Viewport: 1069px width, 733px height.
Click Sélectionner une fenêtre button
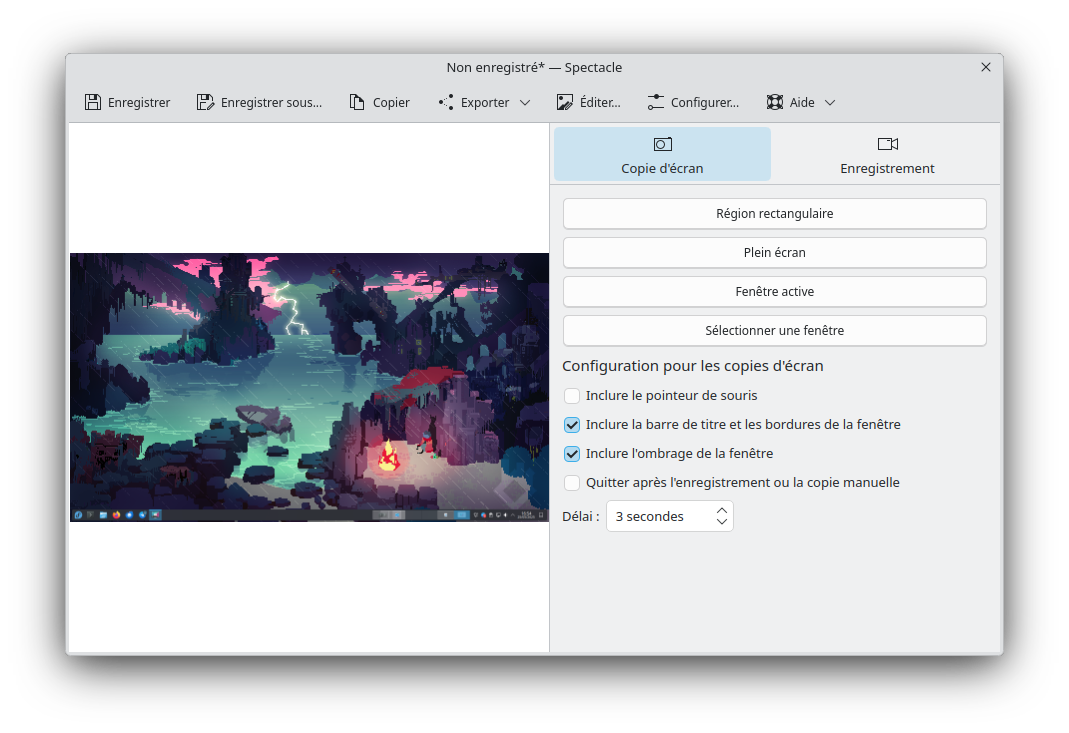click(x=774, y=330)
